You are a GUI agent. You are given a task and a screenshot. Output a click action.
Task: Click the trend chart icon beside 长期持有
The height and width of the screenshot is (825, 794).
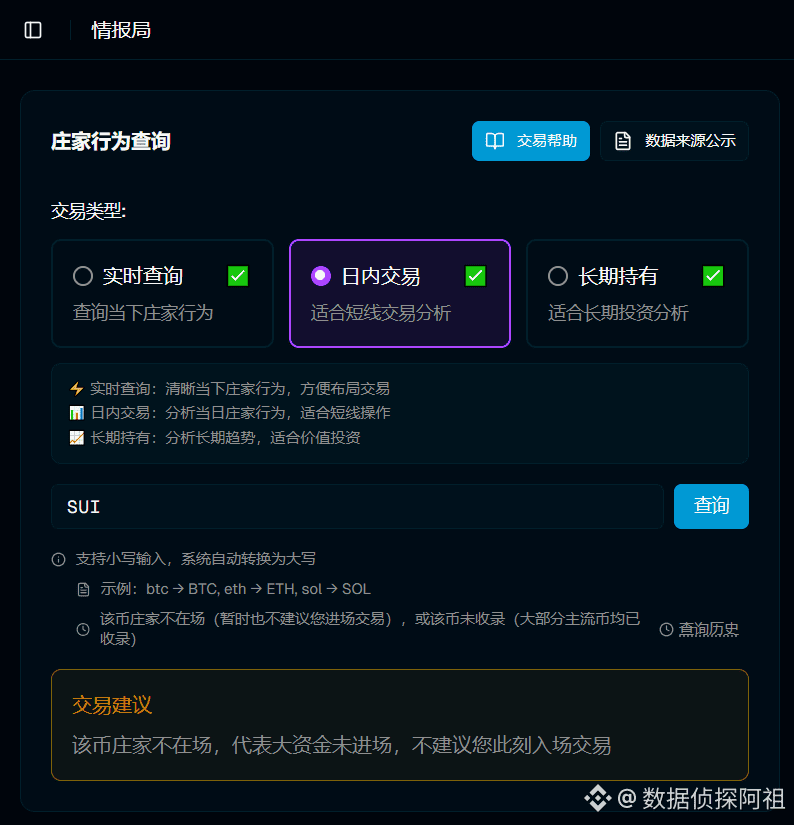tap(77, 438)
